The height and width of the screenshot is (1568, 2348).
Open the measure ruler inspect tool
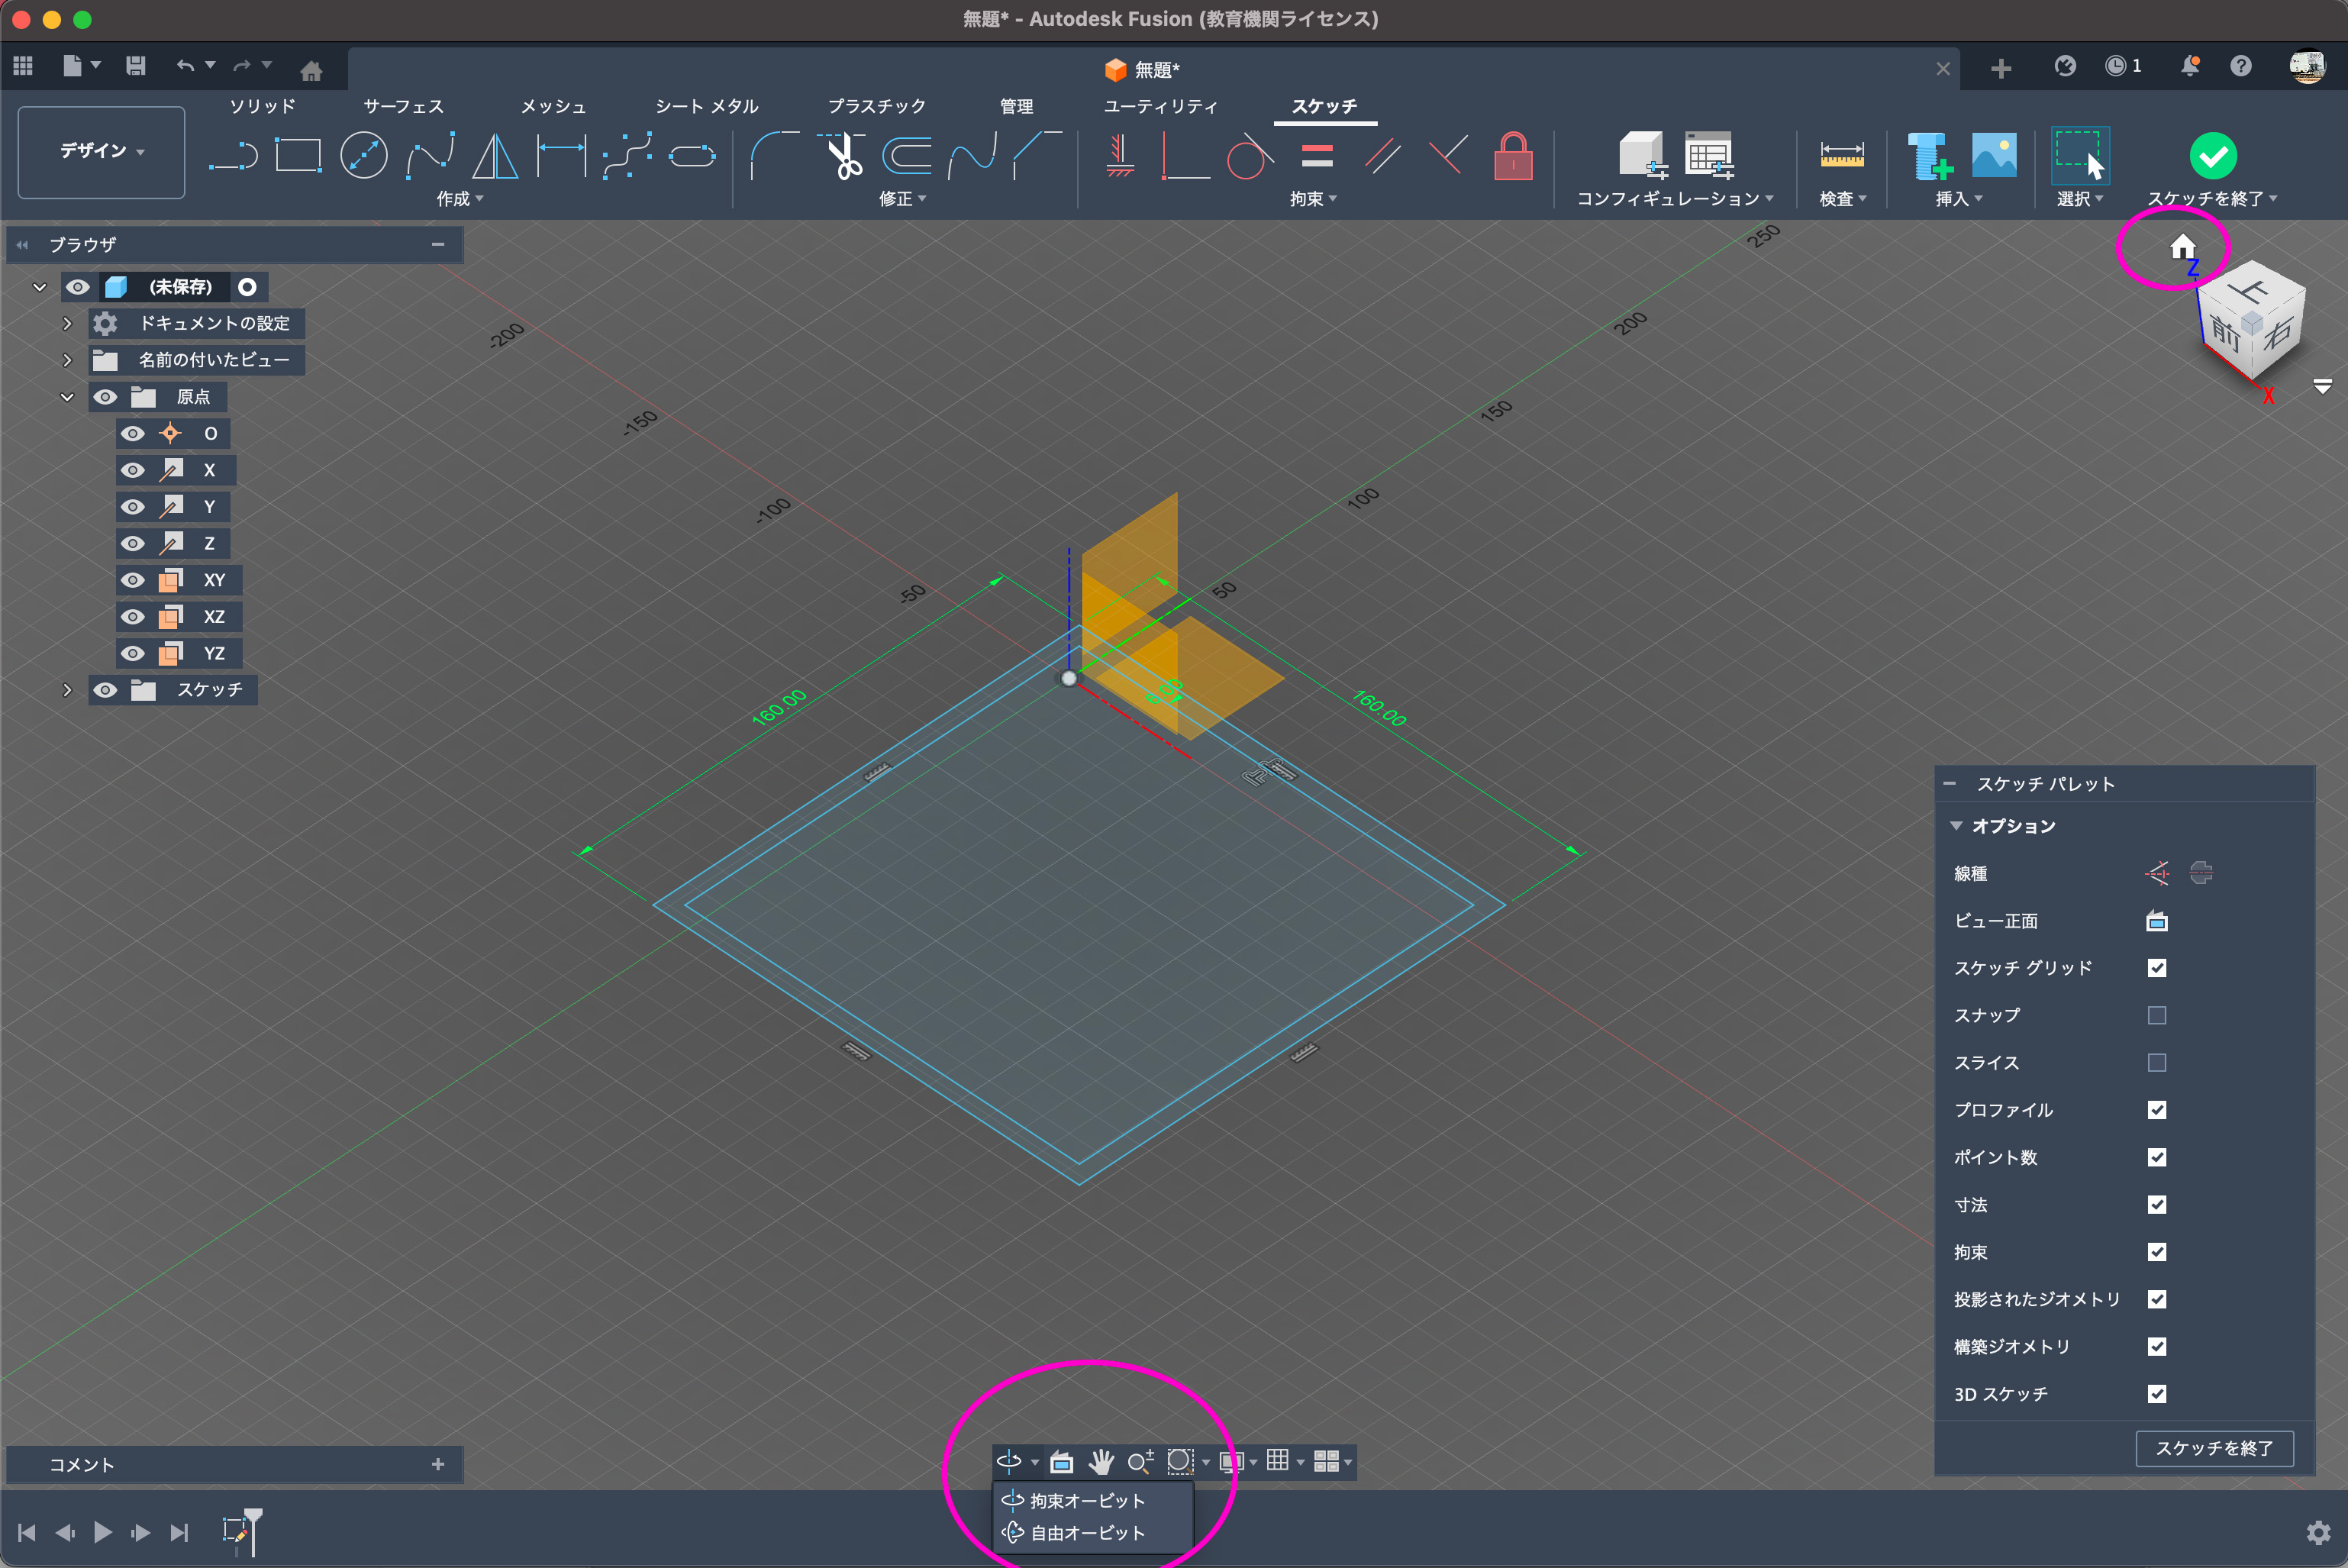(1841, 156)
